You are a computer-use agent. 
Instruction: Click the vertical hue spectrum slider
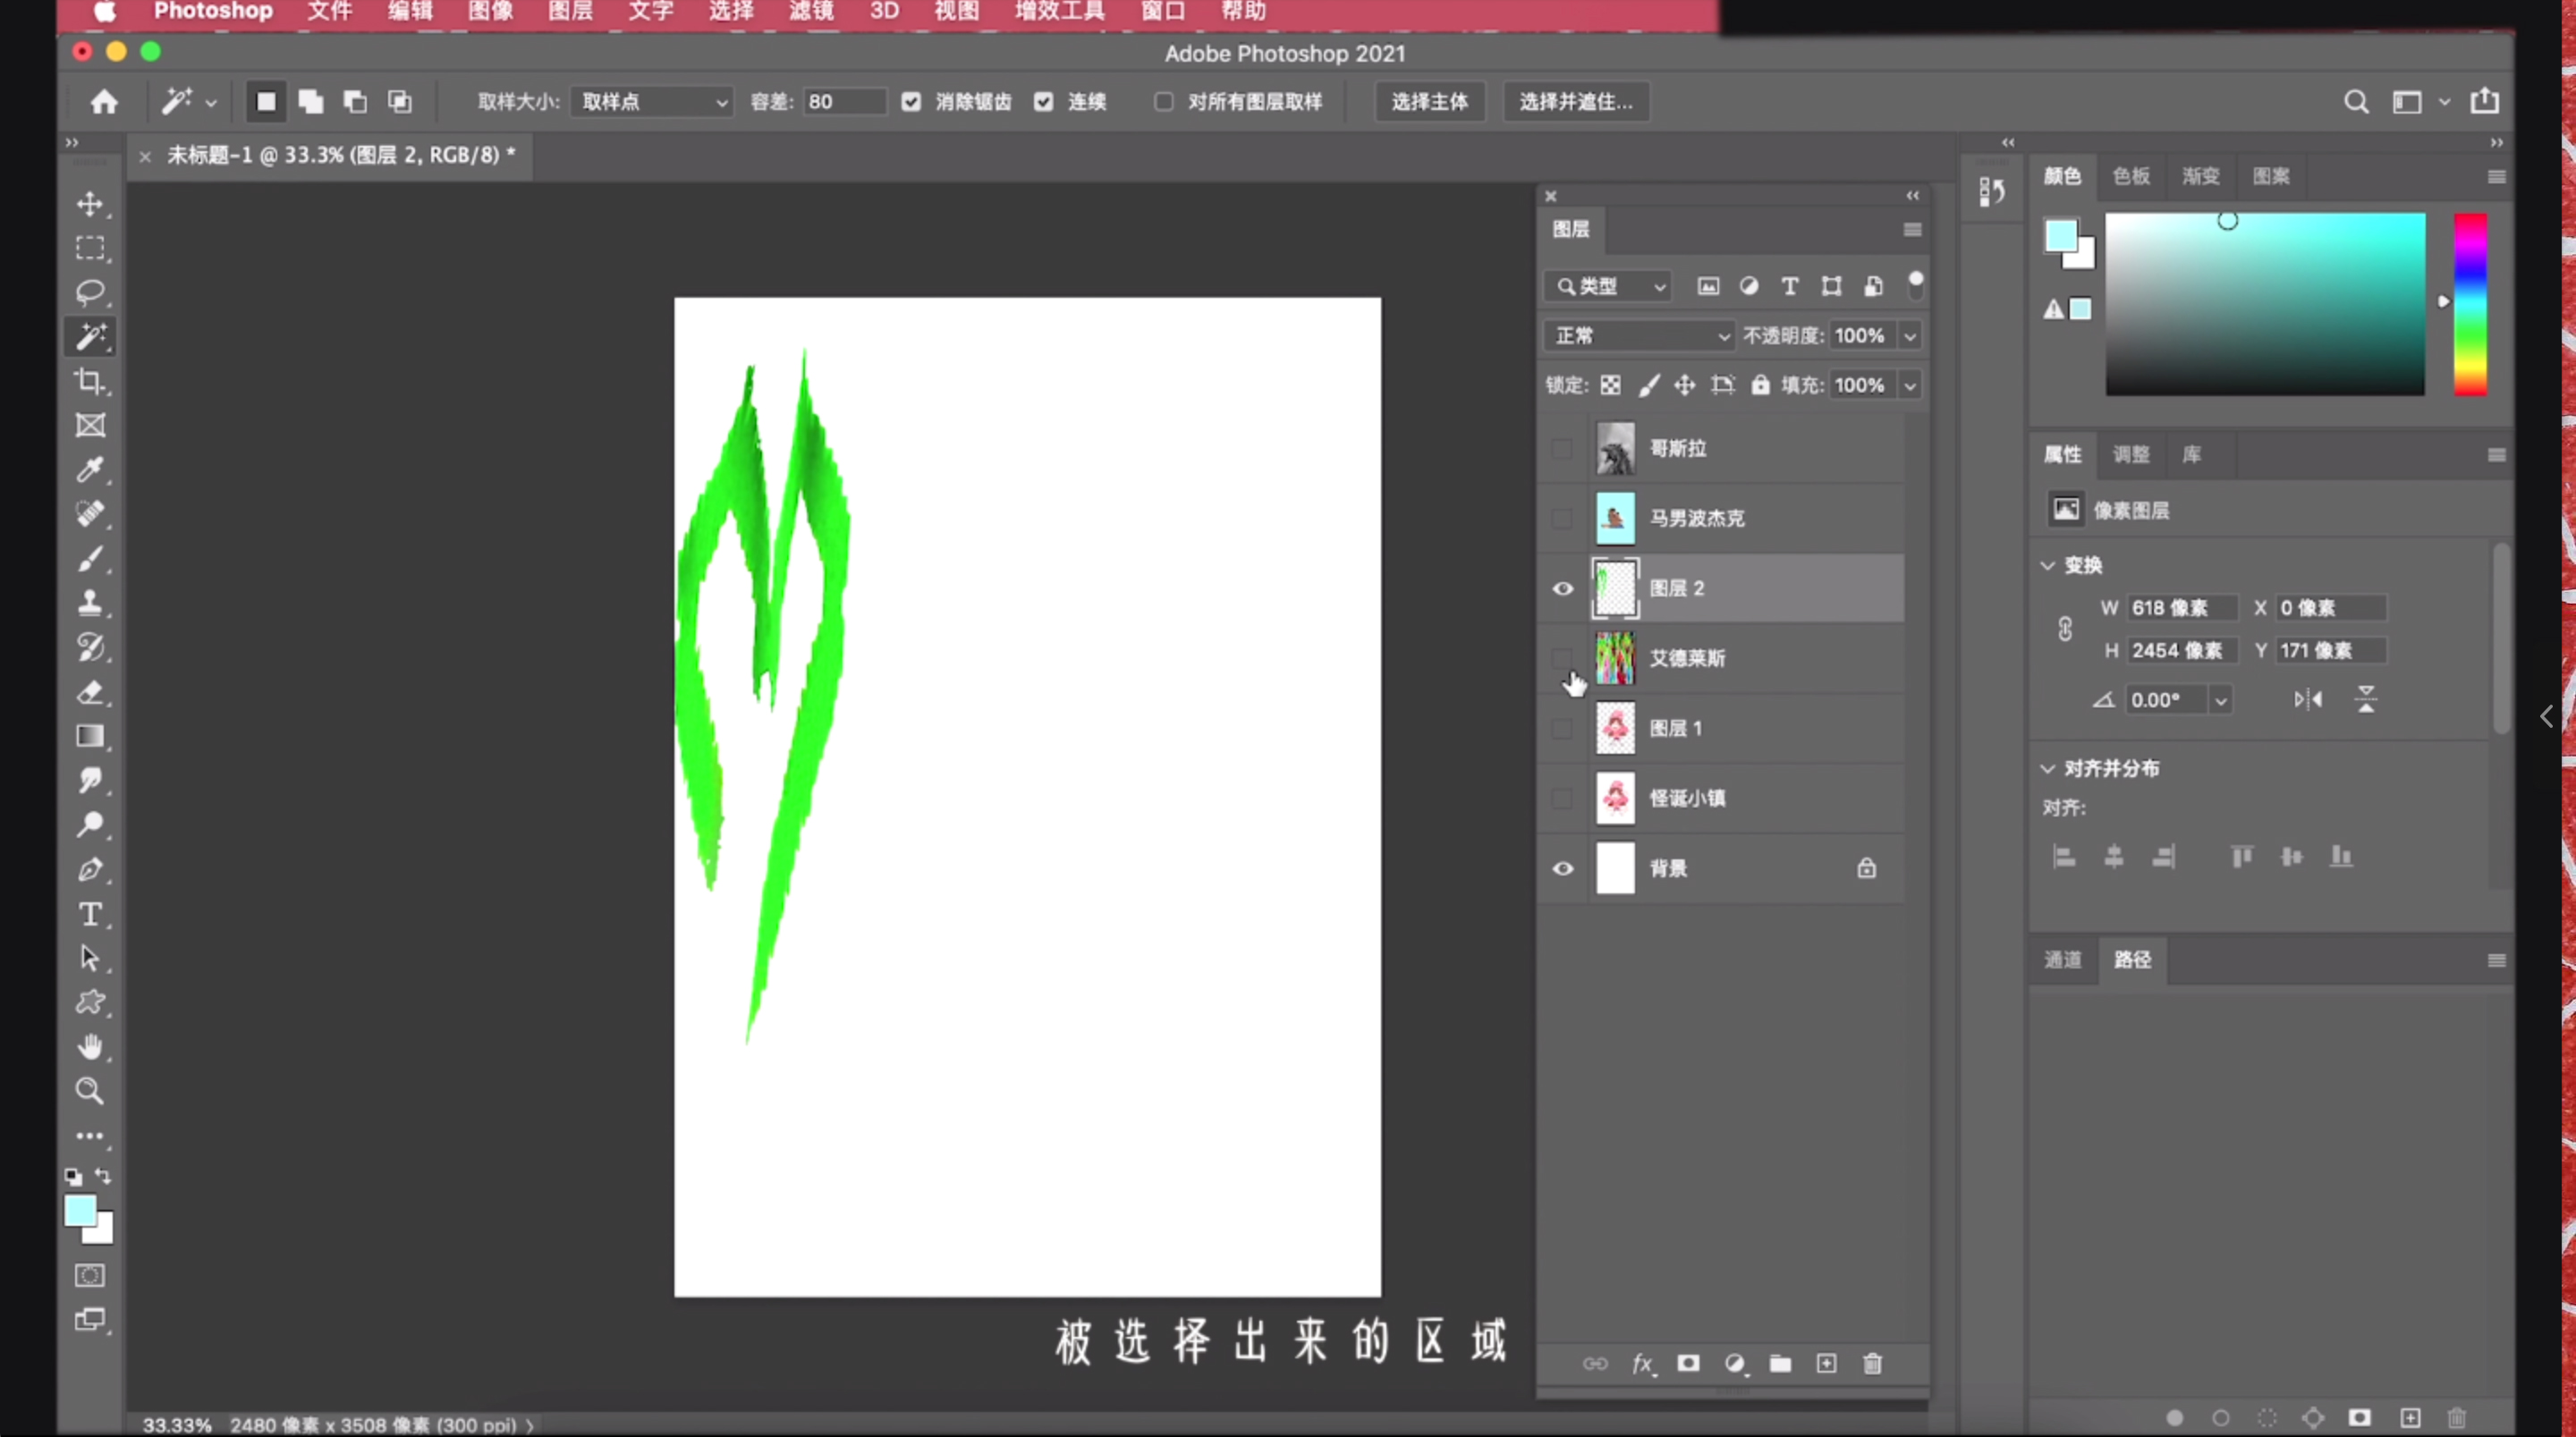click(x=2469, y=304)
